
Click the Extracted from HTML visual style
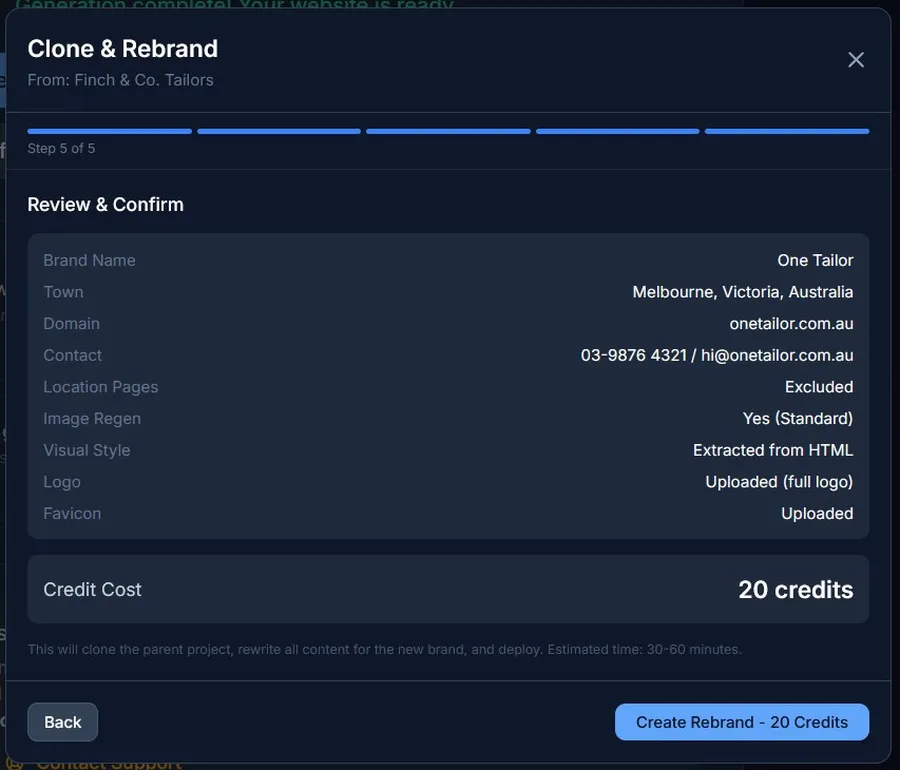(x=773, y=450)
